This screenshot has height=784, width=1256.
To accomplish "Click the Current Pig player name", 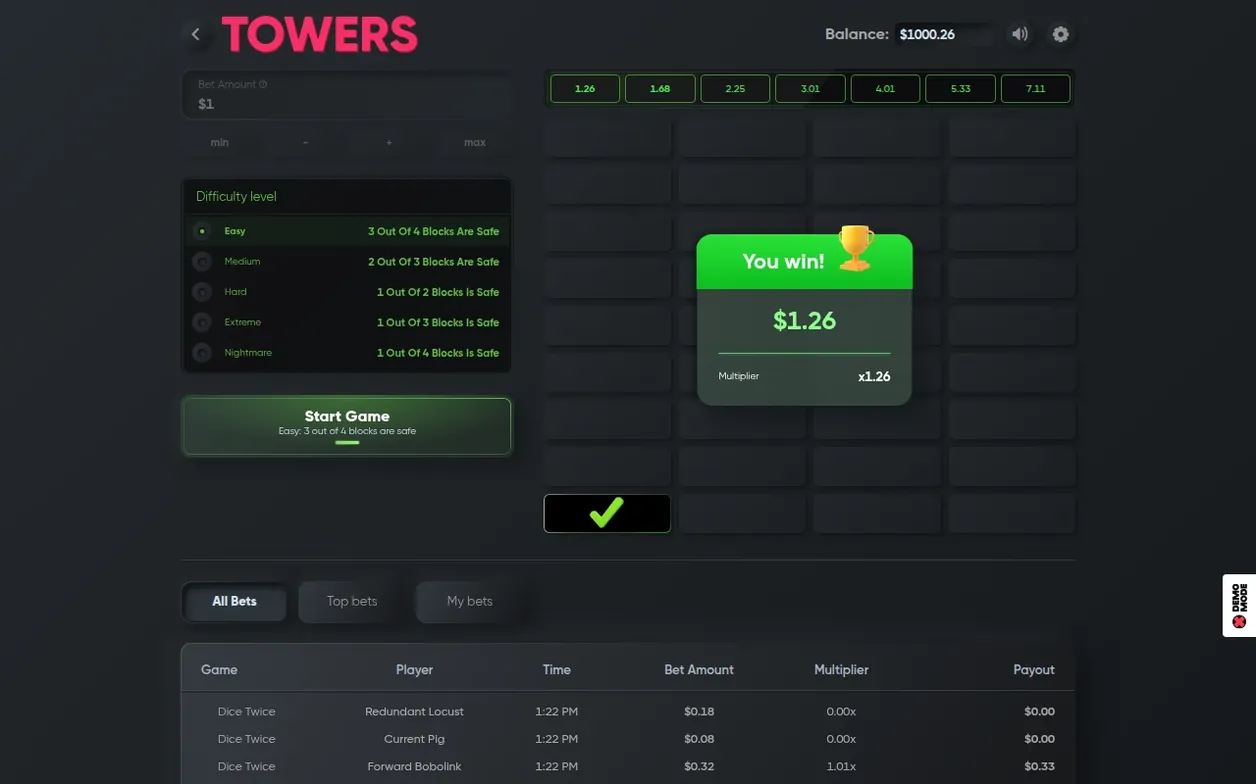I will pyautogui.click(x=414, y=739).
